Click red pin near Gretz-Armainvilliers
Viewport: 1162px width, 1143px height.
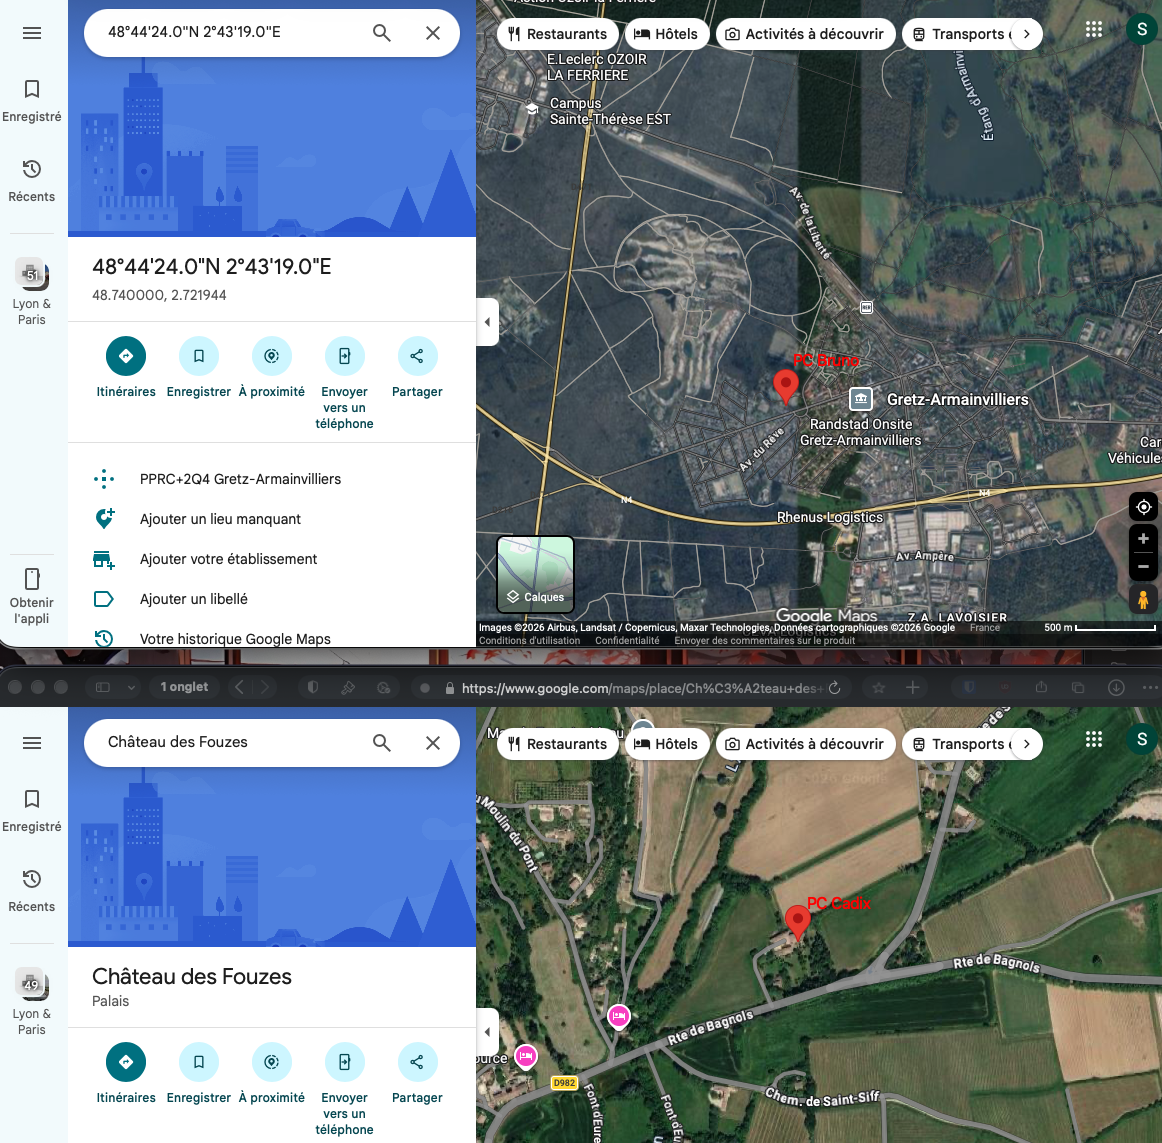coord(786,385)
